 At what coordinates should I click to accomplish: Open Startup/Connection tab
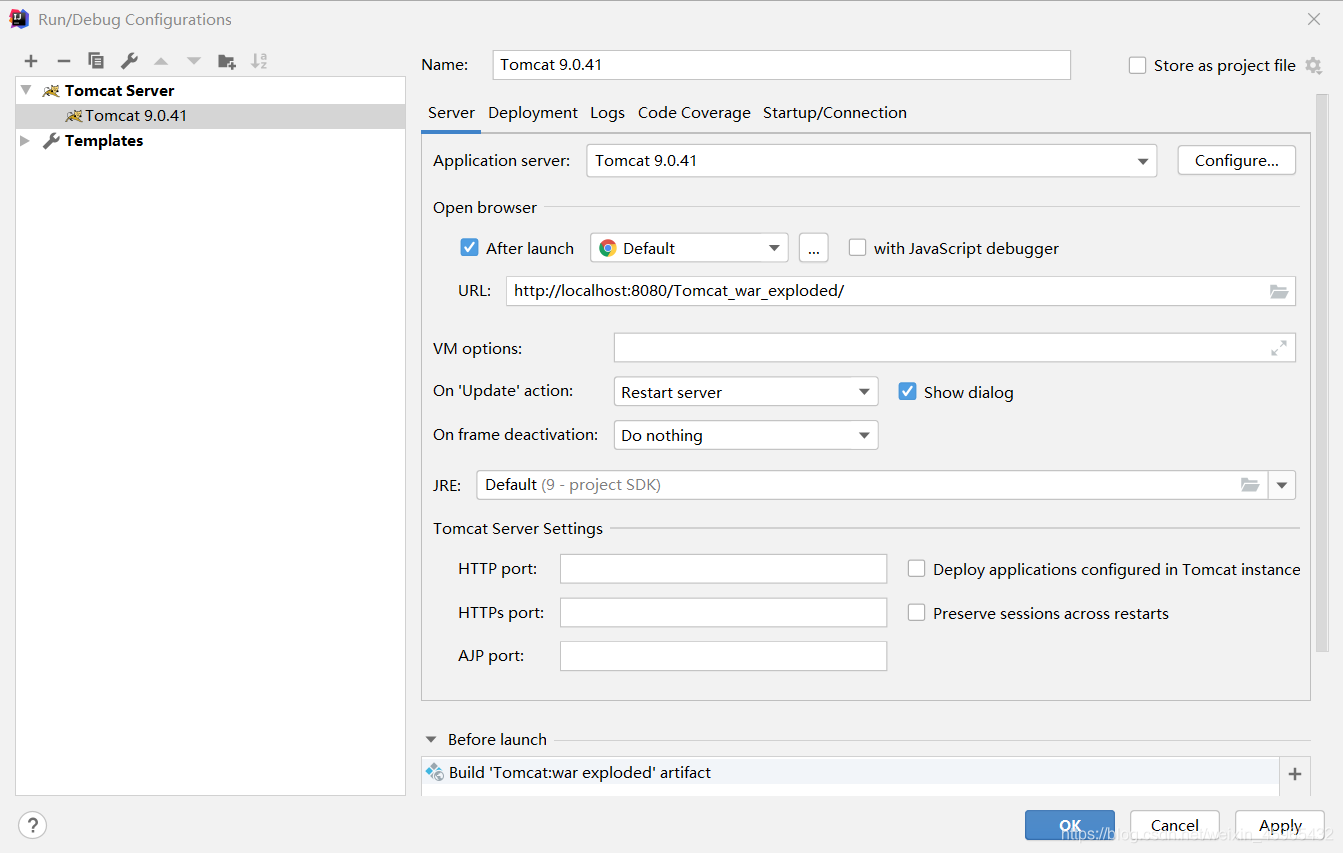(x=835, y=113)
